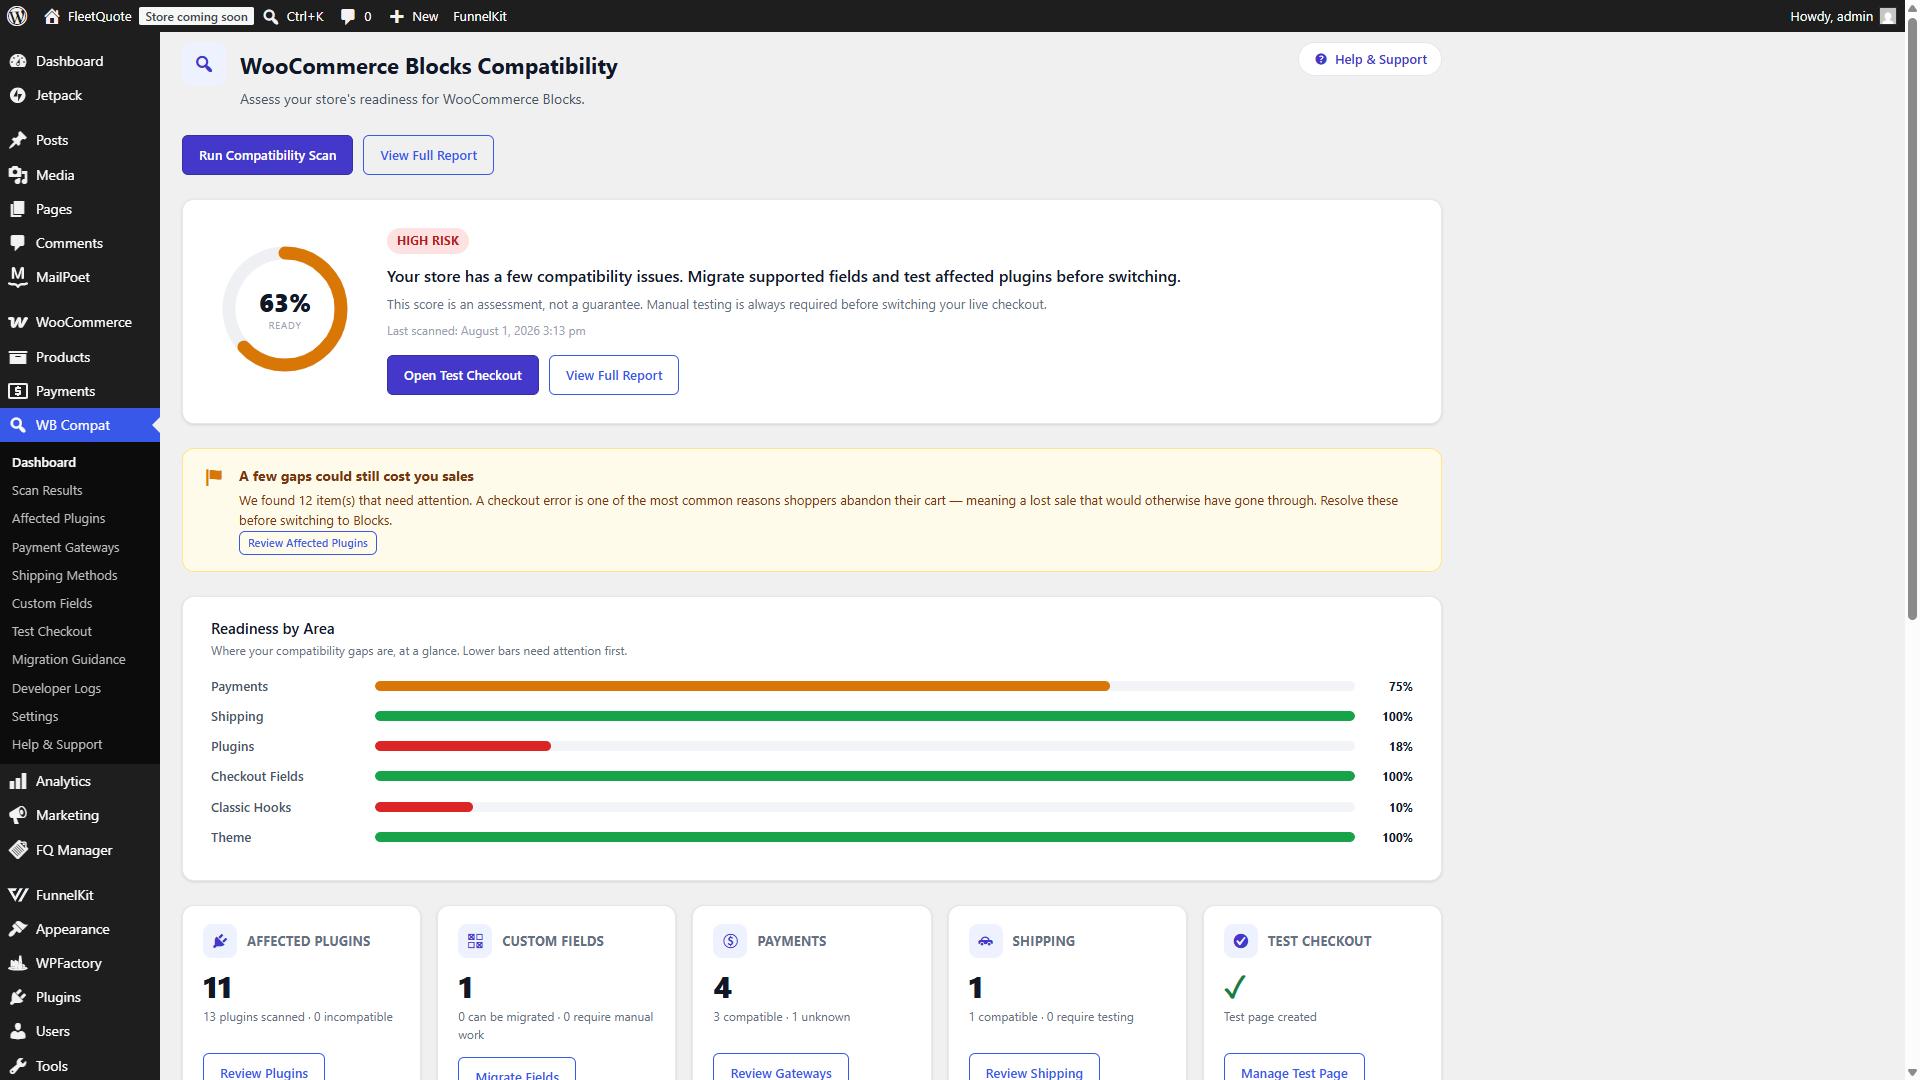1920x1080 pixels.
Task: Click the plus New icon in admin bar
Action: [x=397, y=16]
